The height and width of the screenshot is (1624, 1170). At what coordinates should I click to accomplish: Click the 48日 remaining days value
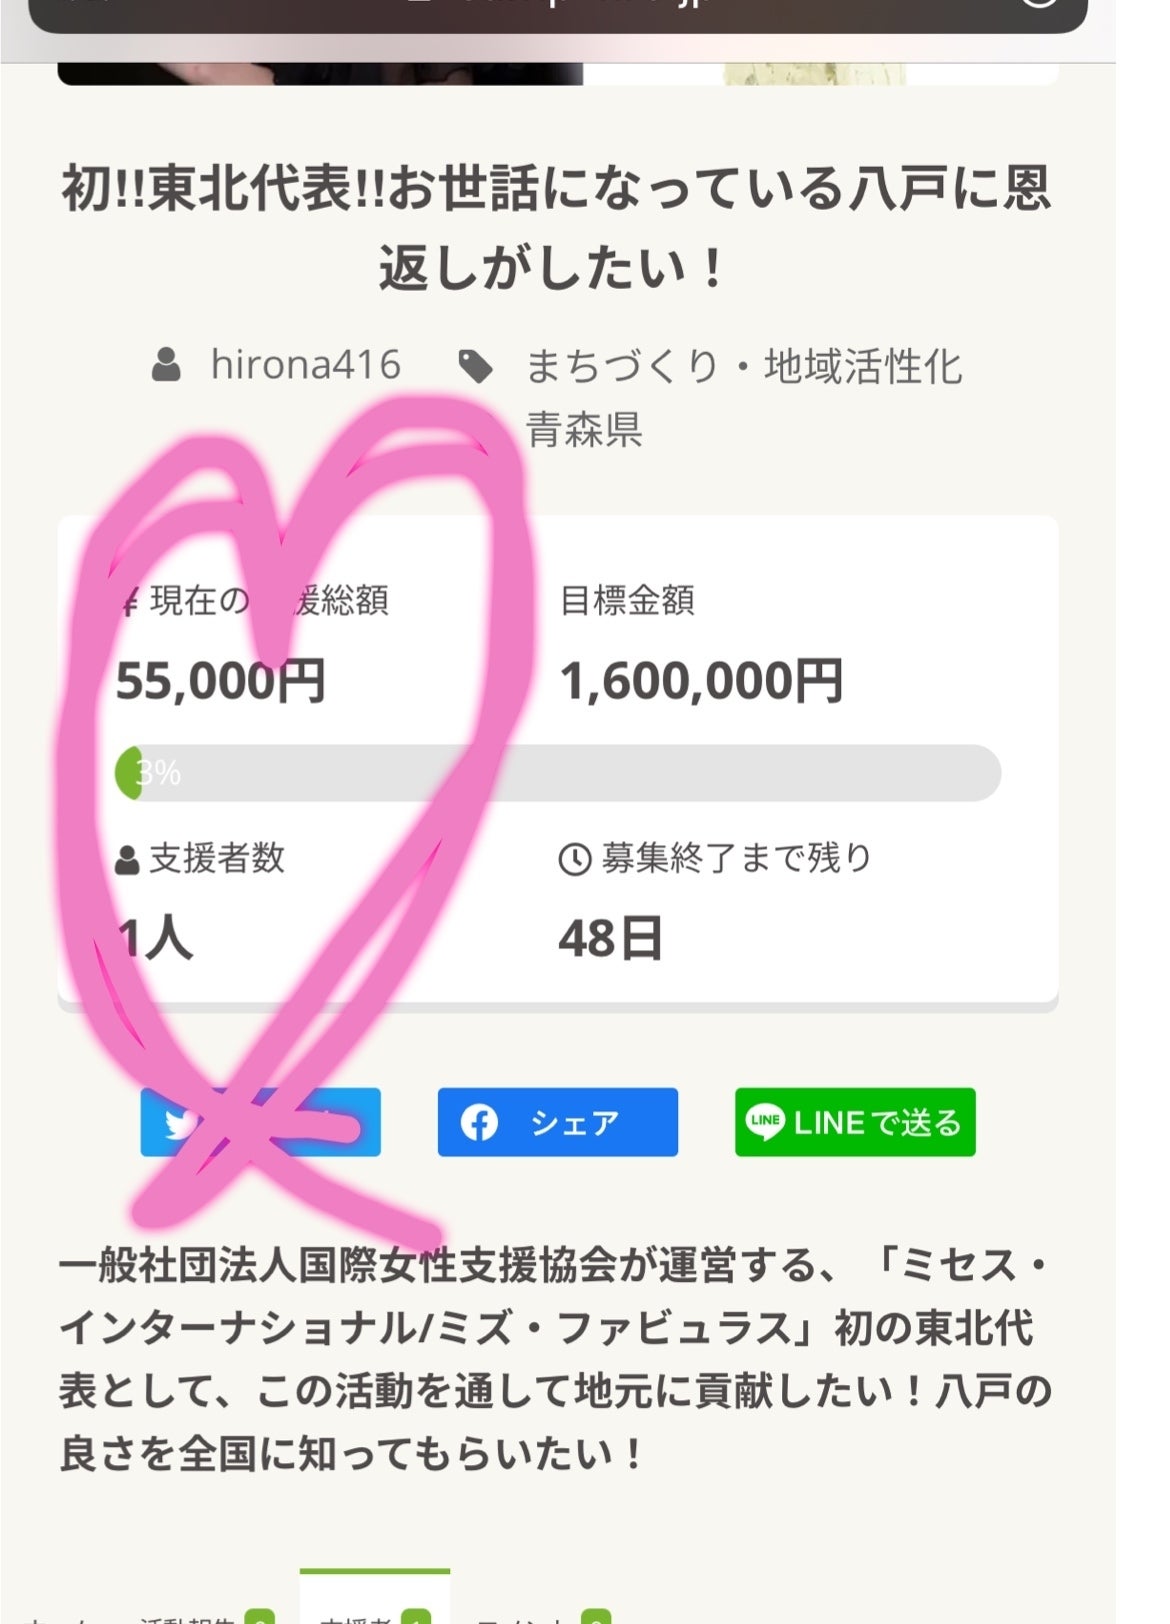610,939
